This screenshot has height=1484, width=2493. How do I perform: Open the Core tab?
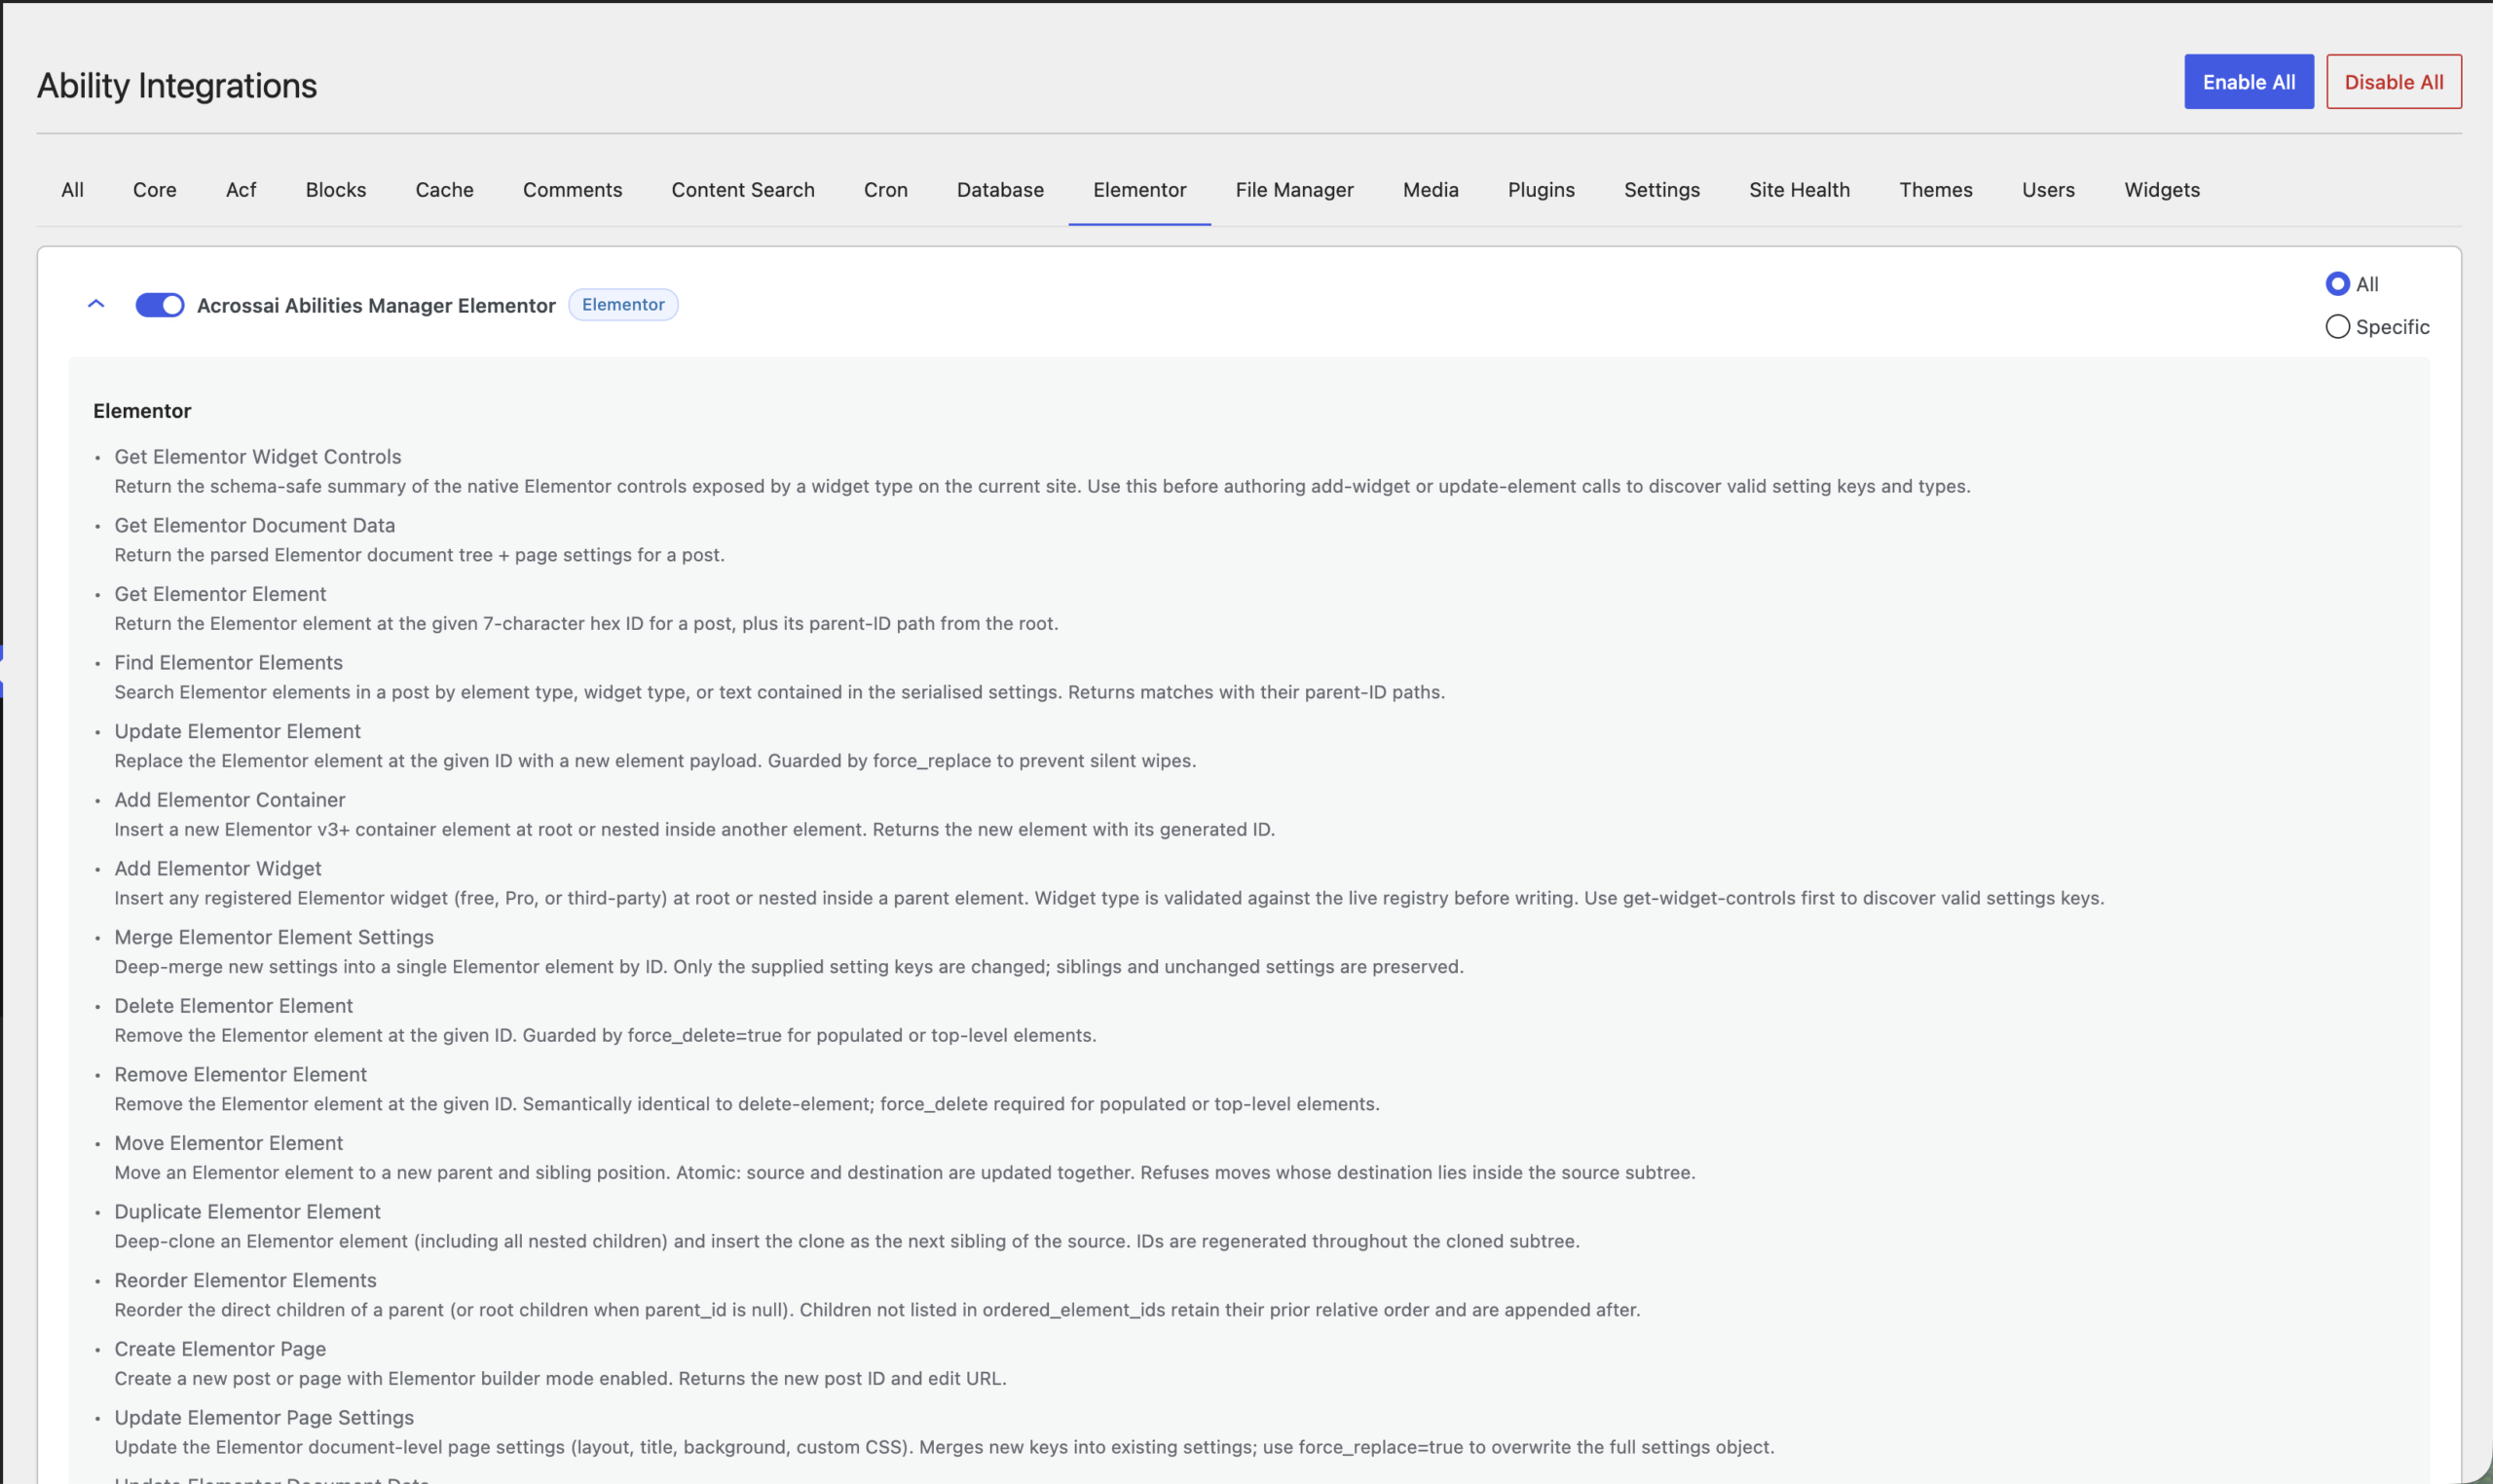tap(154, 190)
